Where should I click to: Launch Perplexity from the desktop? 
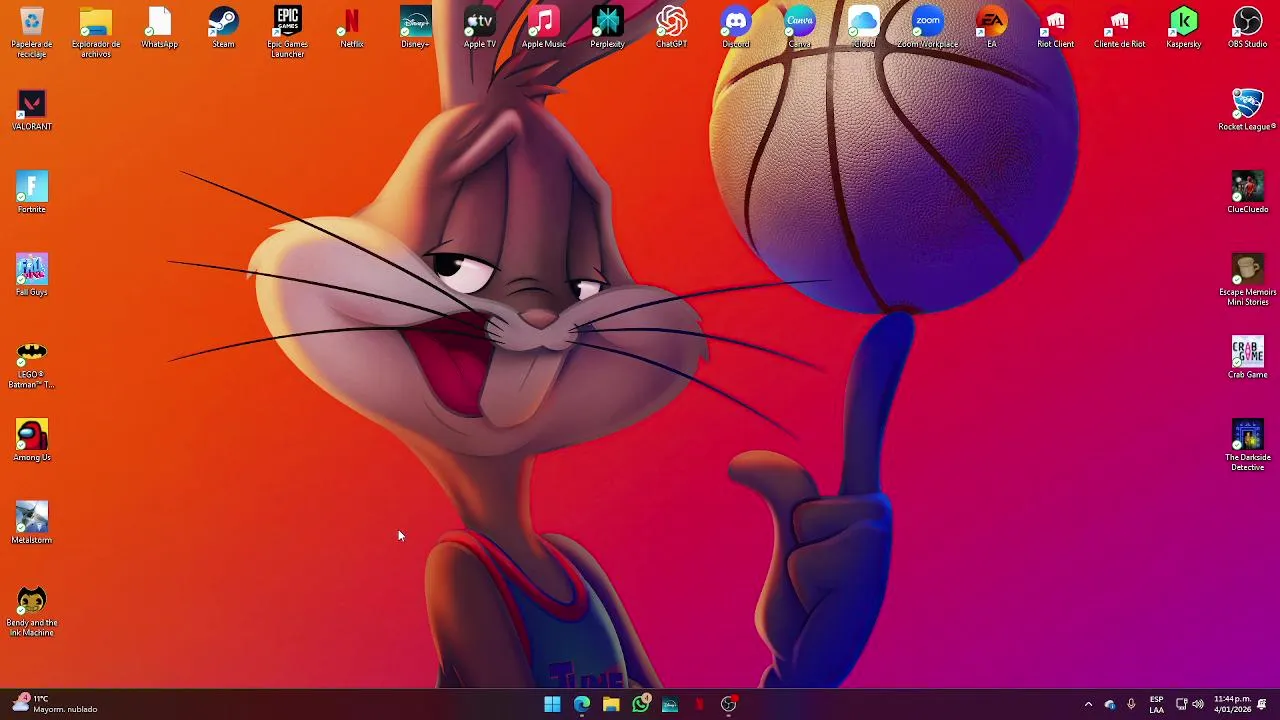tap(607, 28)
